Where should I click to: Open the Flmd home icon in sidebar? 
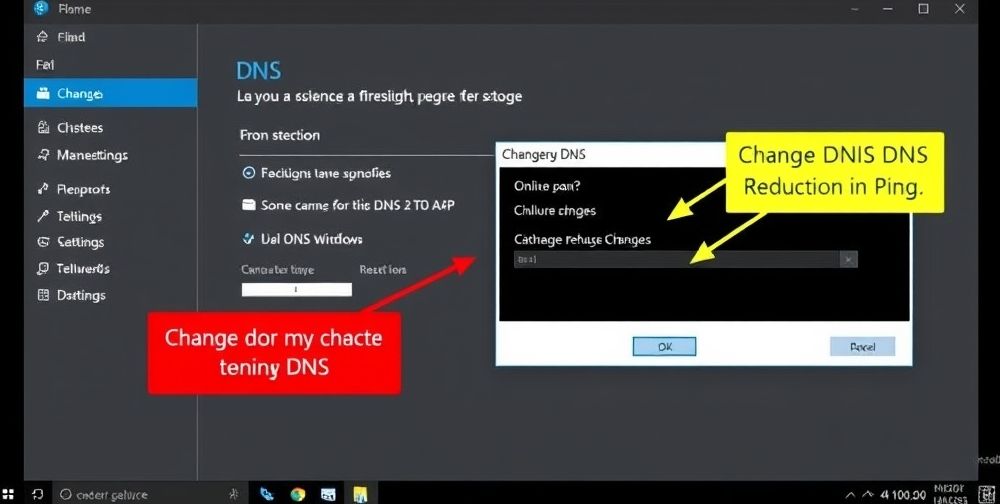42,37
